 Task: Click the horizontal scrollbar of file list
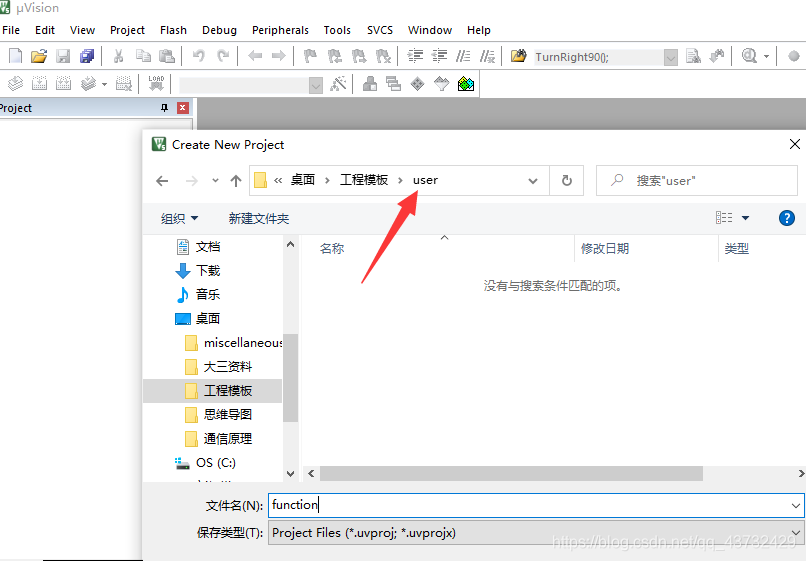(511, 473)
